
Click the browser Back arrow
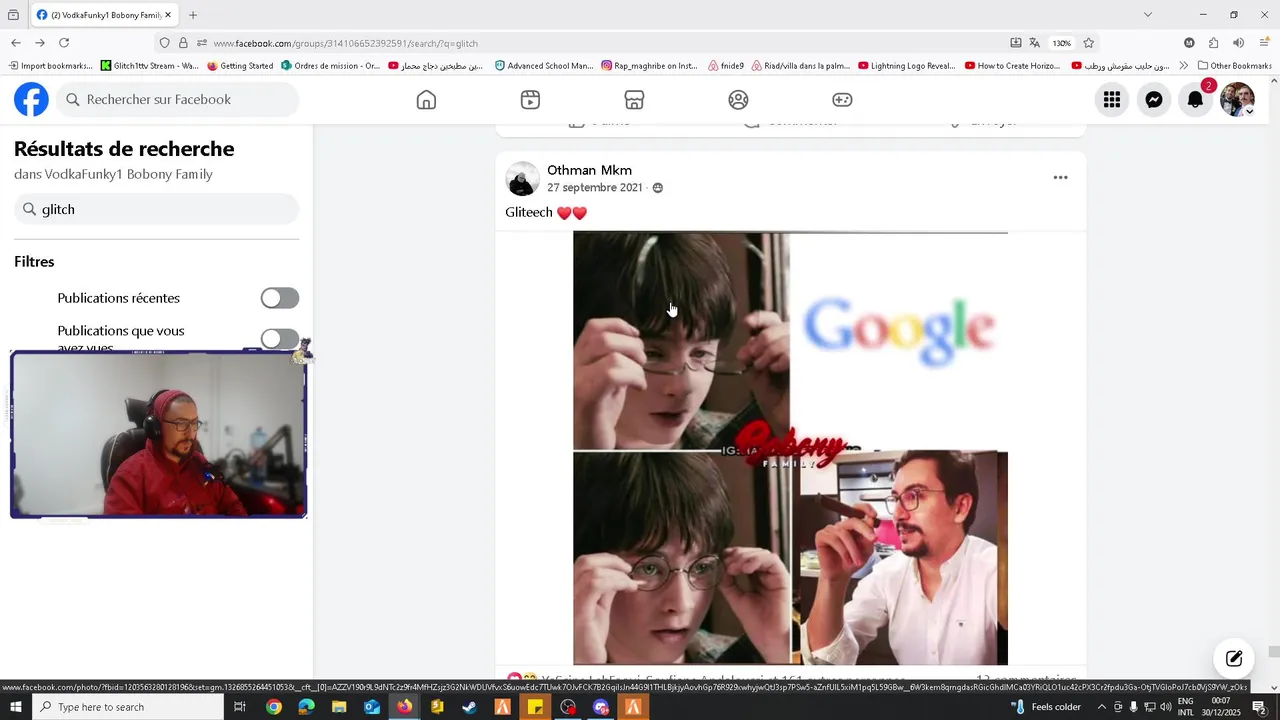tap(15, 43)
